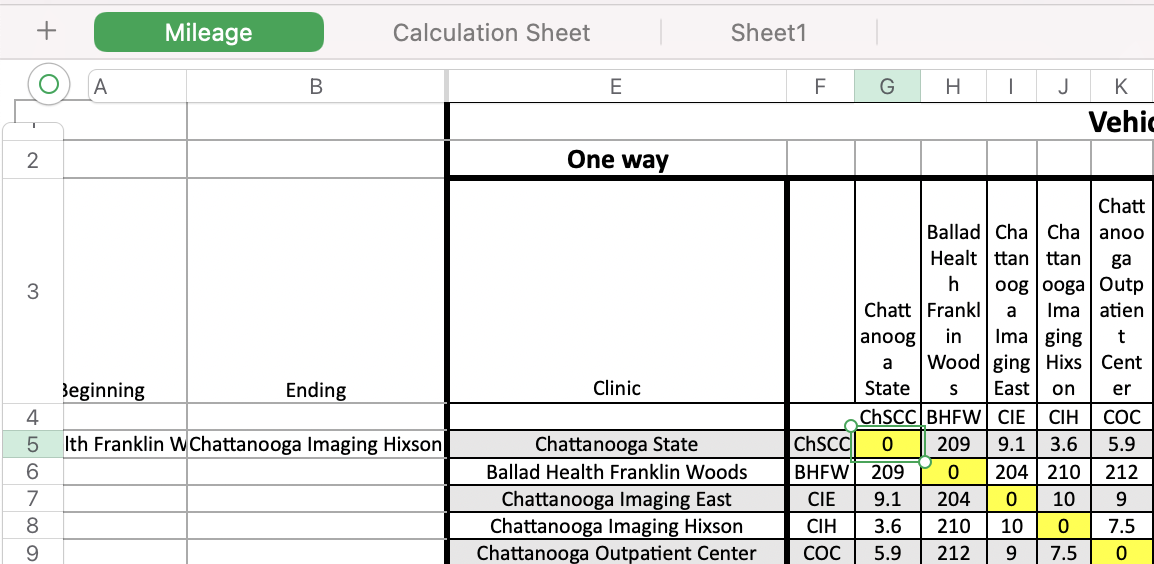Select the "Clinic" header cell

pos(617,388)
